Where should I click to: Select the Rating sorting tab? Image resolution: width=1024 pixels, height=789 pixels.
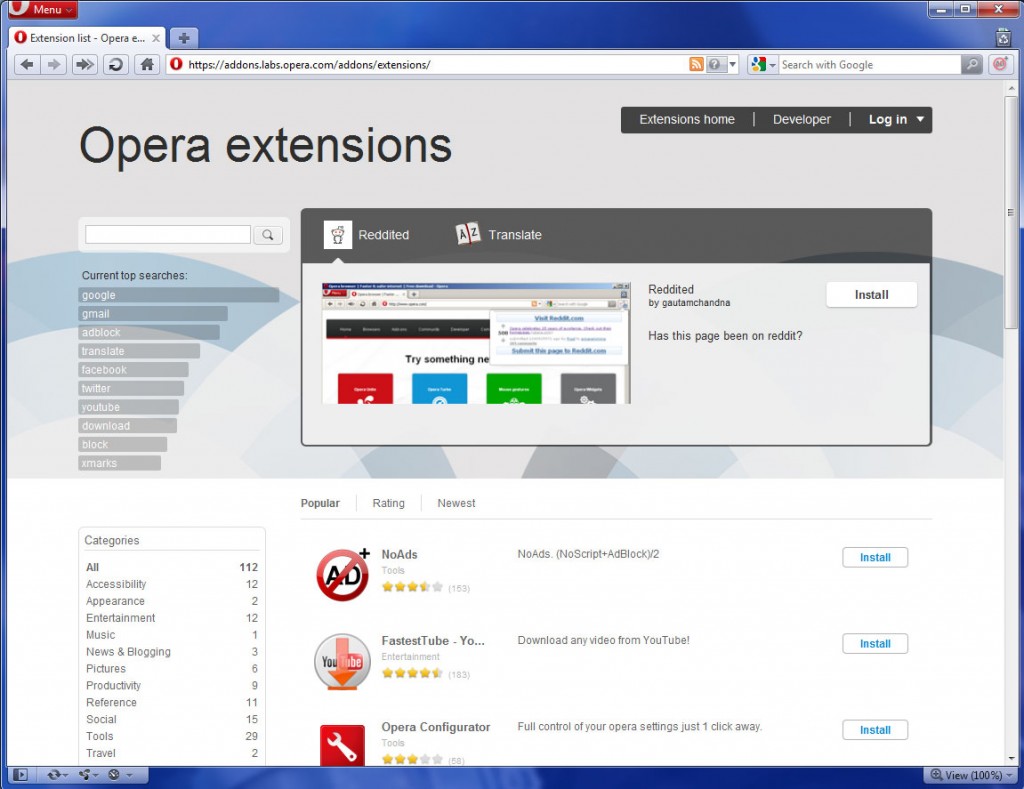pos(389,503)
